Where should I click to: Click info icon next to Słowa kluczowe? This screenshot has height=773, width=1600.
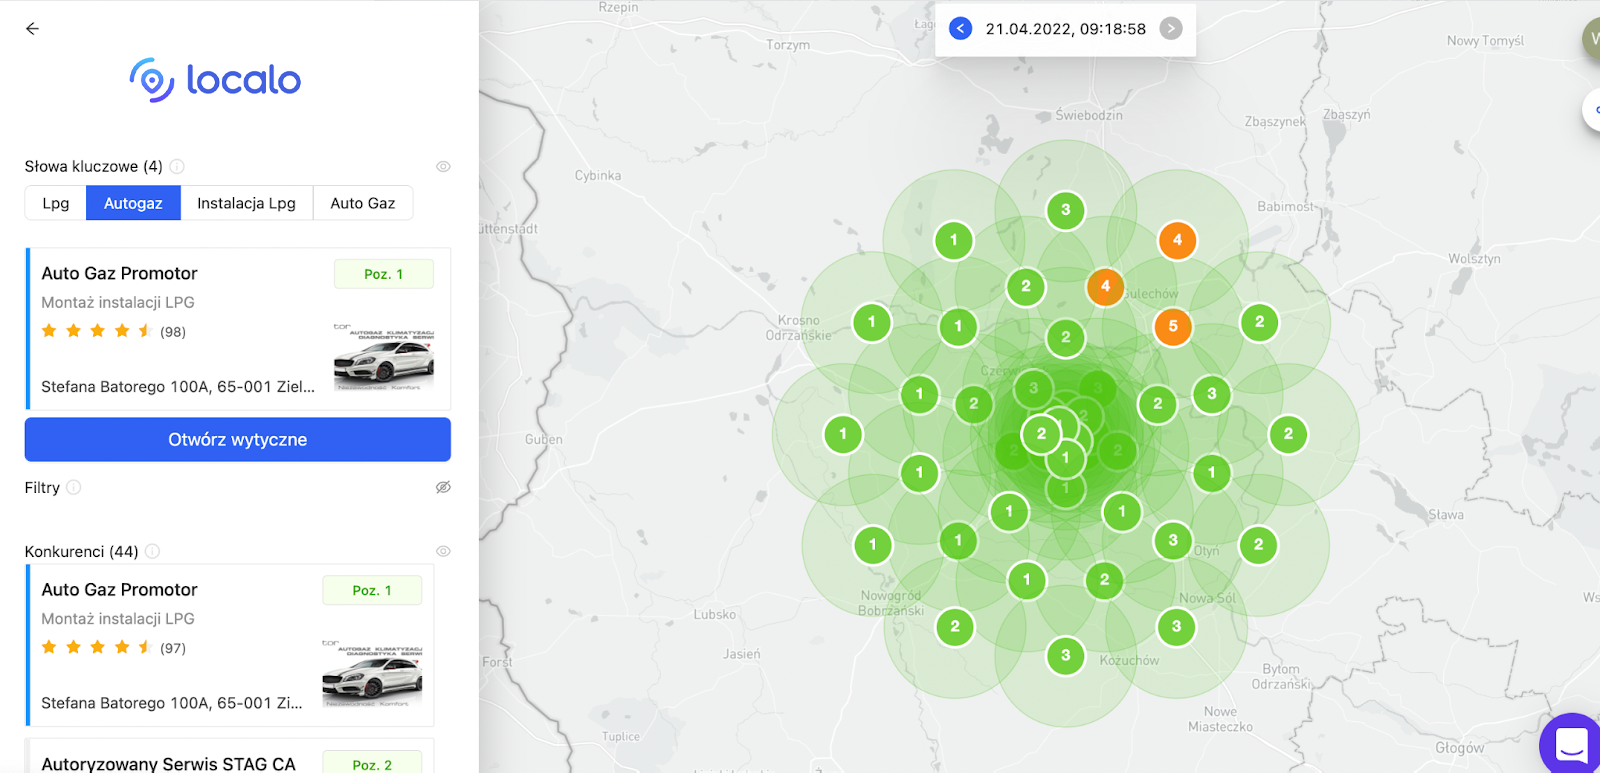click(x=177, y=167)
